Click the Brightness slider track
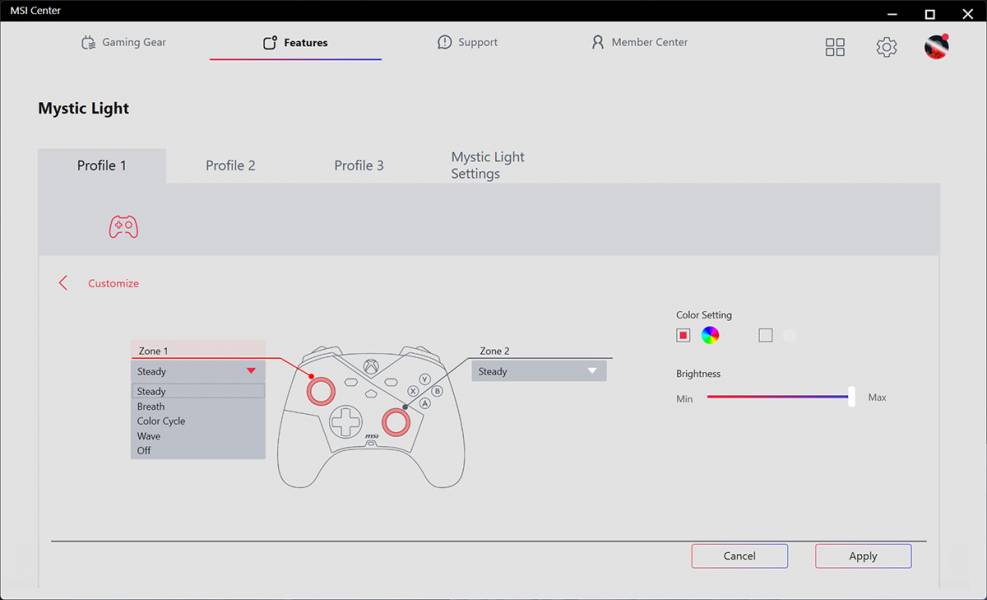Viewport: 987px width, 600px height. click(x=777, y=397)
